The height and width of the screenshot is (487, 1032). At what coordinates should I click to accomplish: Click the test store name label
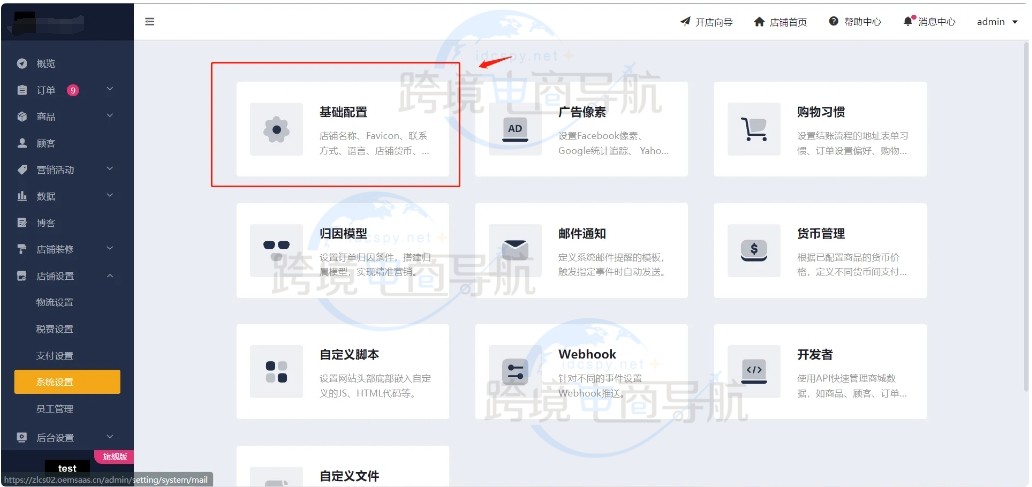point(67,469)
